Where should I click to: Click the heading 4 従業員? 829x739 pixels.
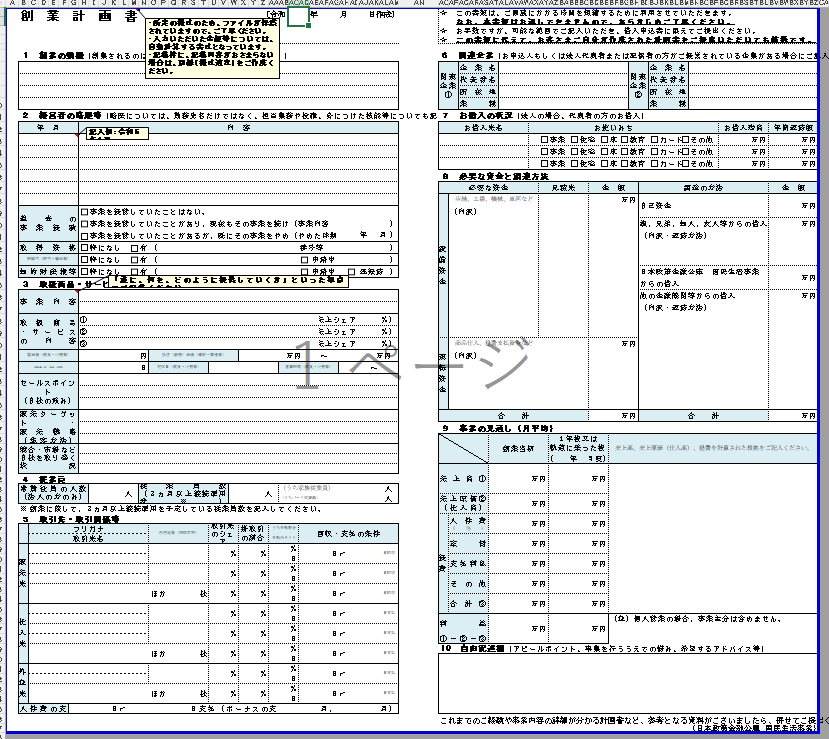[x=44, y=479]
